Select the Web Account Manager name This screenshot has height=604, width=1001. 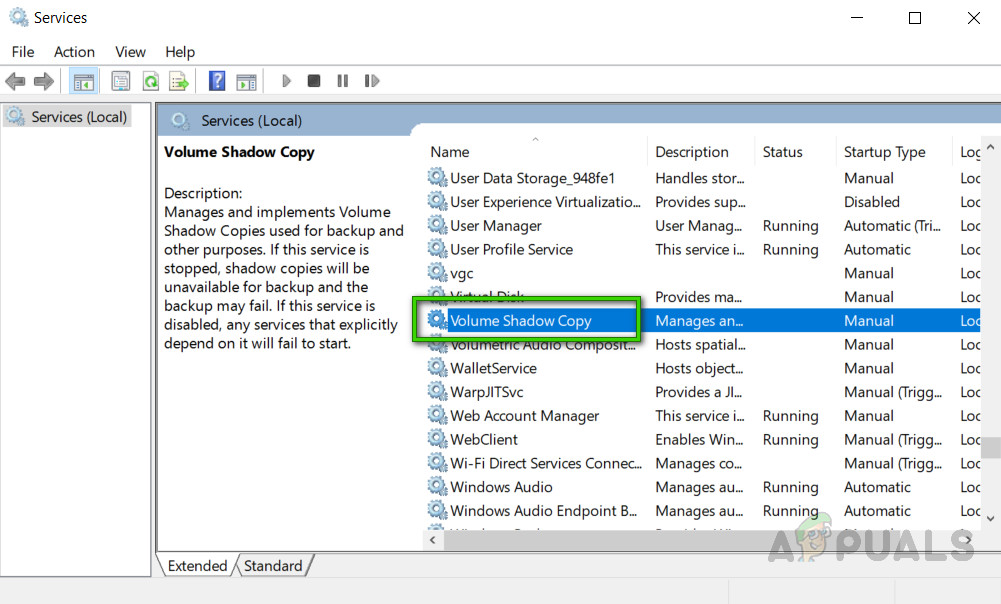coord(525,416)
